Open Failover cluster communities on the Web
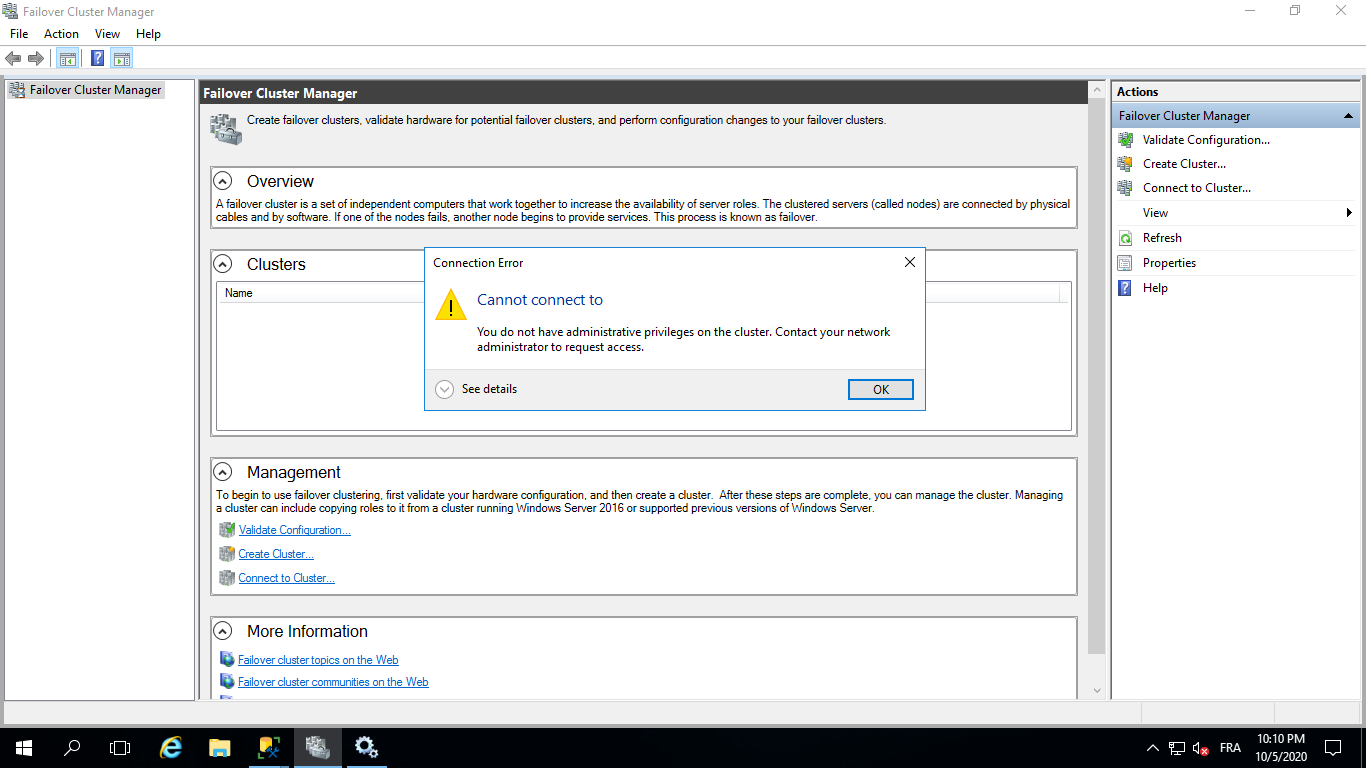This screenshot has width=1366, height=768. coord(333,682)
